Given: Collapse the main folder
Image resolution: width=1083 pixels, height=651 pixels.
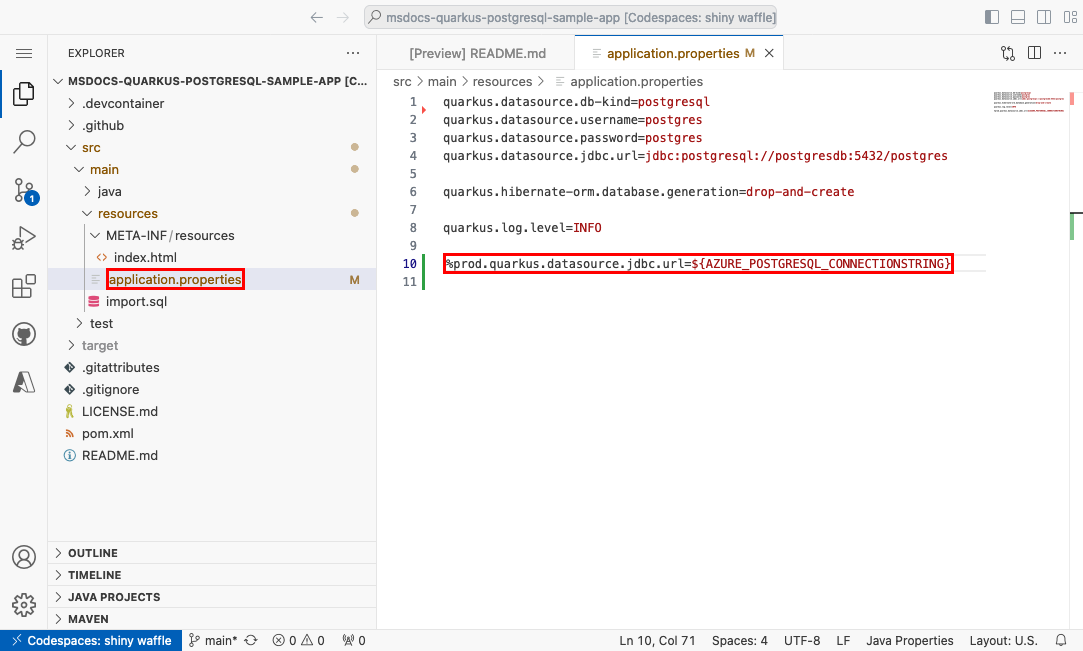Looking at the screenshot, I should click(212, 169).
